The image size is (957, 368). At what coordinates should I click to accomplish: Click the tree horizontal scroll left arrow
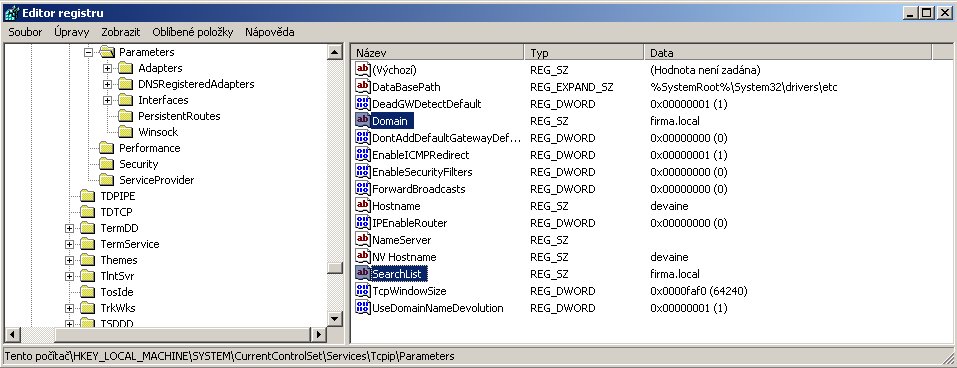(13, 334)
